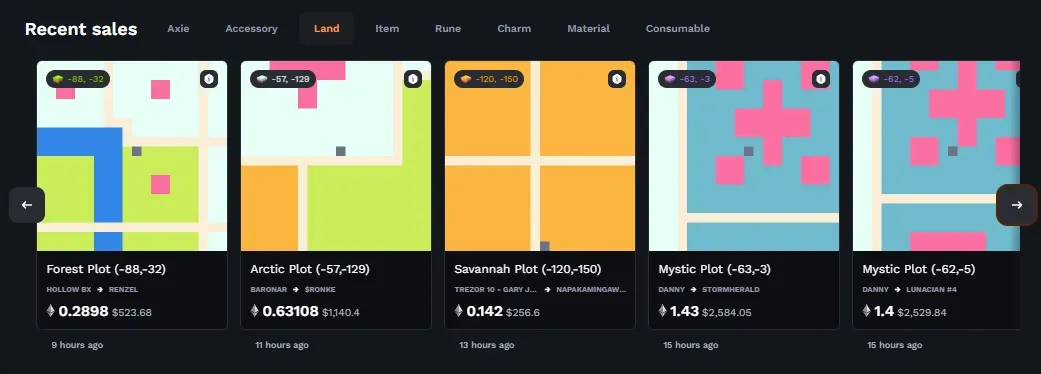Click the Recent sales heading
1041x374 pixels.
pyautogui.click(x=81, y=29)
